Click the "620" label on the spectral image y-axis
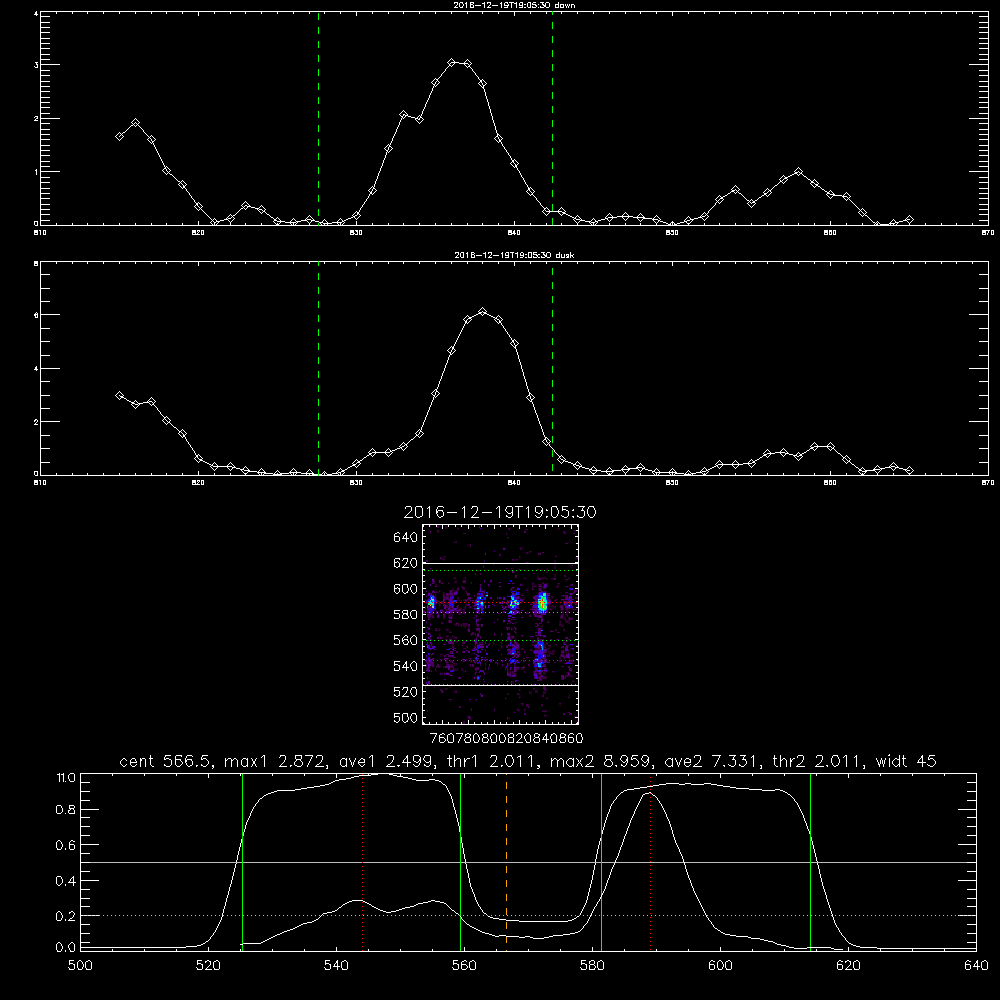 [406, 563]
